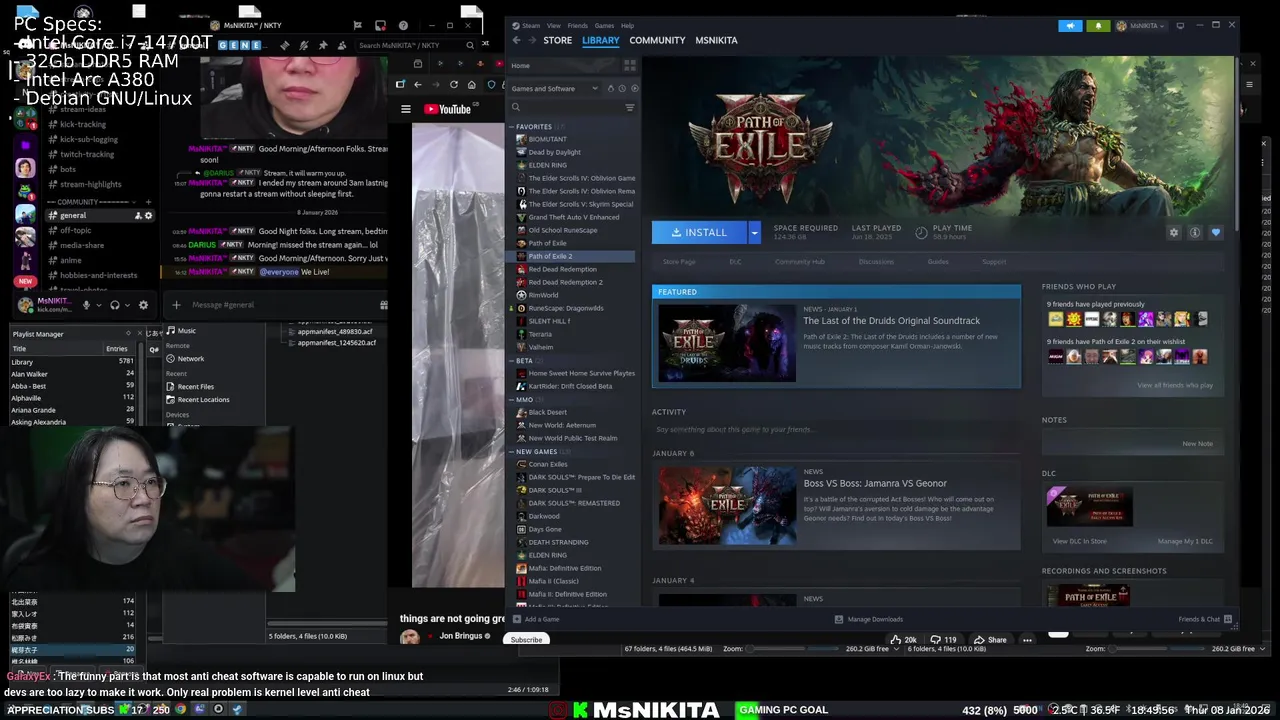Open the Friends menu in Steam
The width and height of the screenshot is (1280, 720).
point(578,26)
